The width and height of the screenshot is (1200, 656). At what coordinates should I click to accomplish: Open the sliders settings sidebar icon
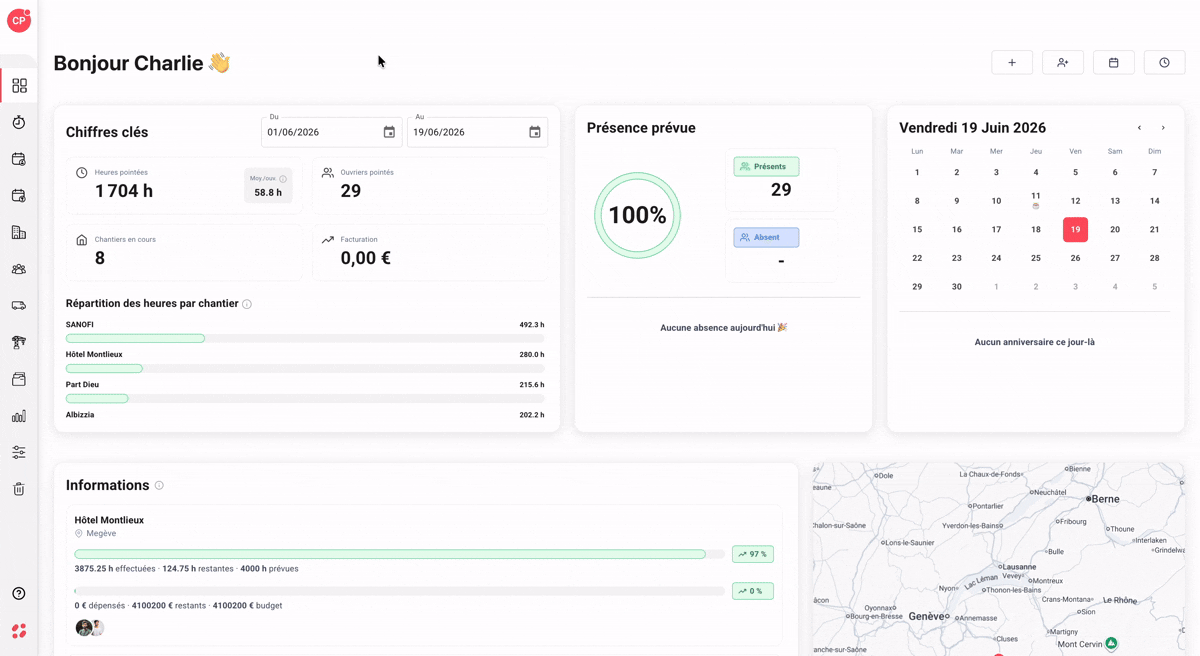point(19,452)
